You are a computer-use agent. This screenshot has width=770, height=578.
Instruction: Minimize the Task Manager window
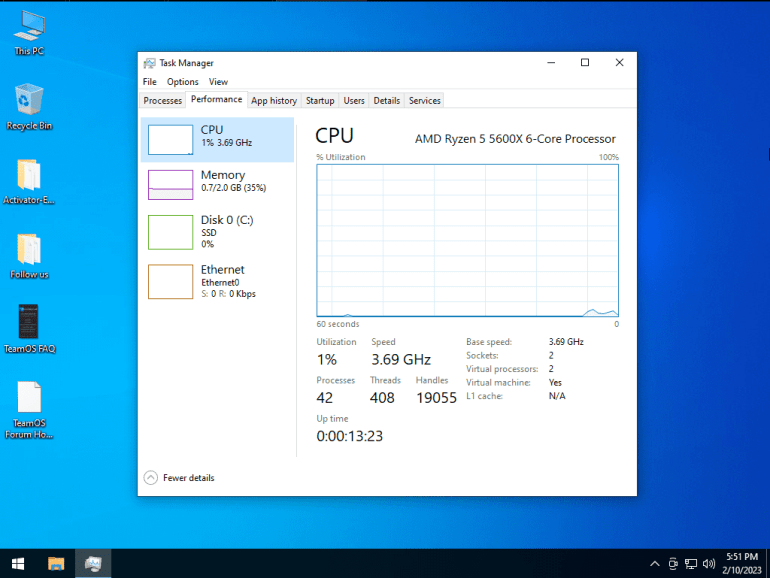coord(551,63)
